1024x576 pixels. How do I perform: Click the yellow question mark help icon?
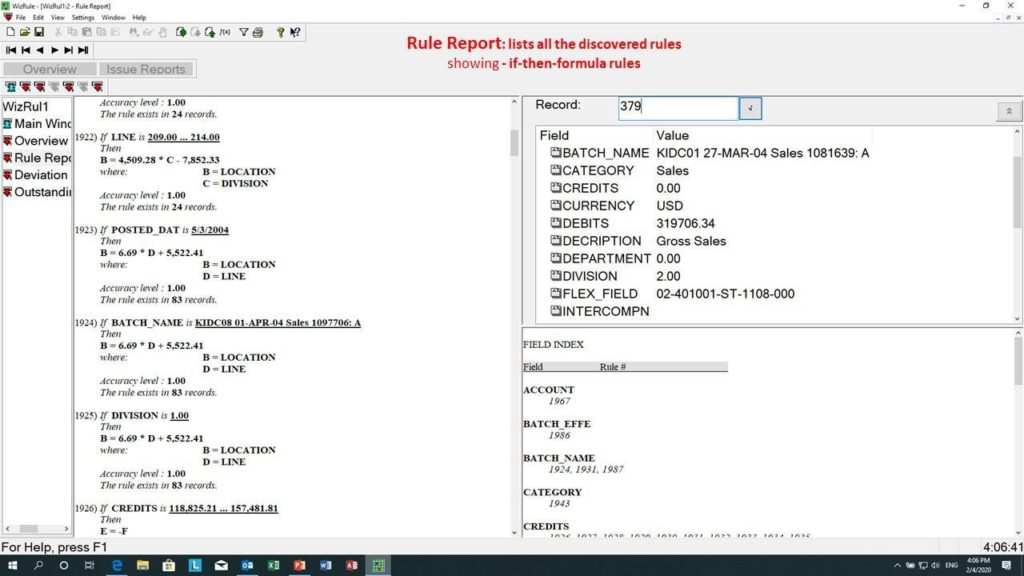[280, 32]
